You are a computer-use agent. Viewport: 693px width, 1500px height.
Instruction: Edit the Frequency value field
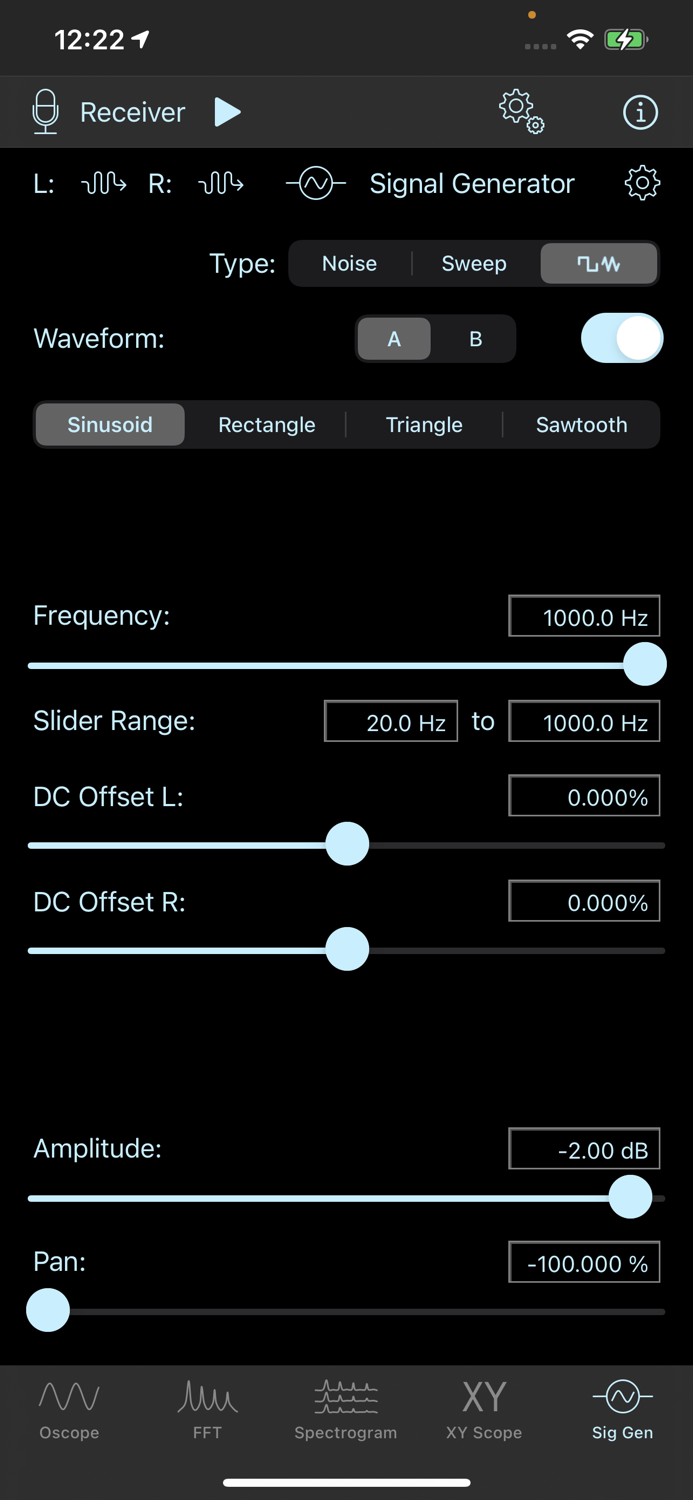[584, 615]
